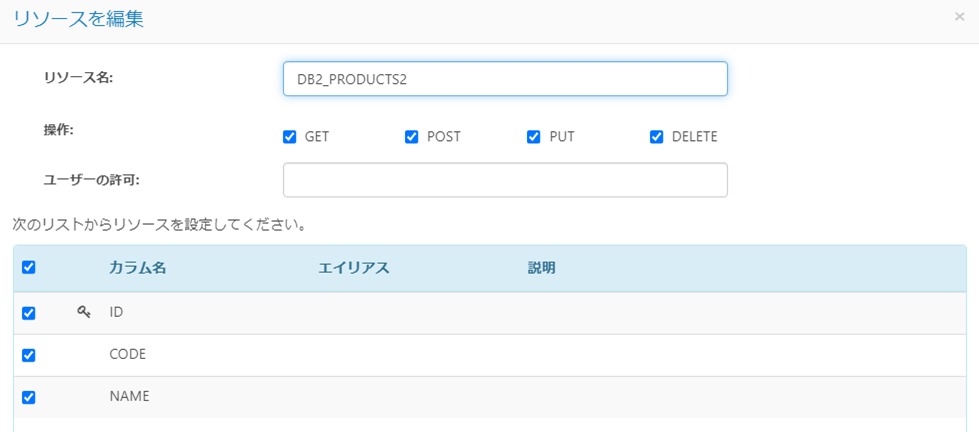Toggle the select-all columns header checkbox

[x=29, y=268]
